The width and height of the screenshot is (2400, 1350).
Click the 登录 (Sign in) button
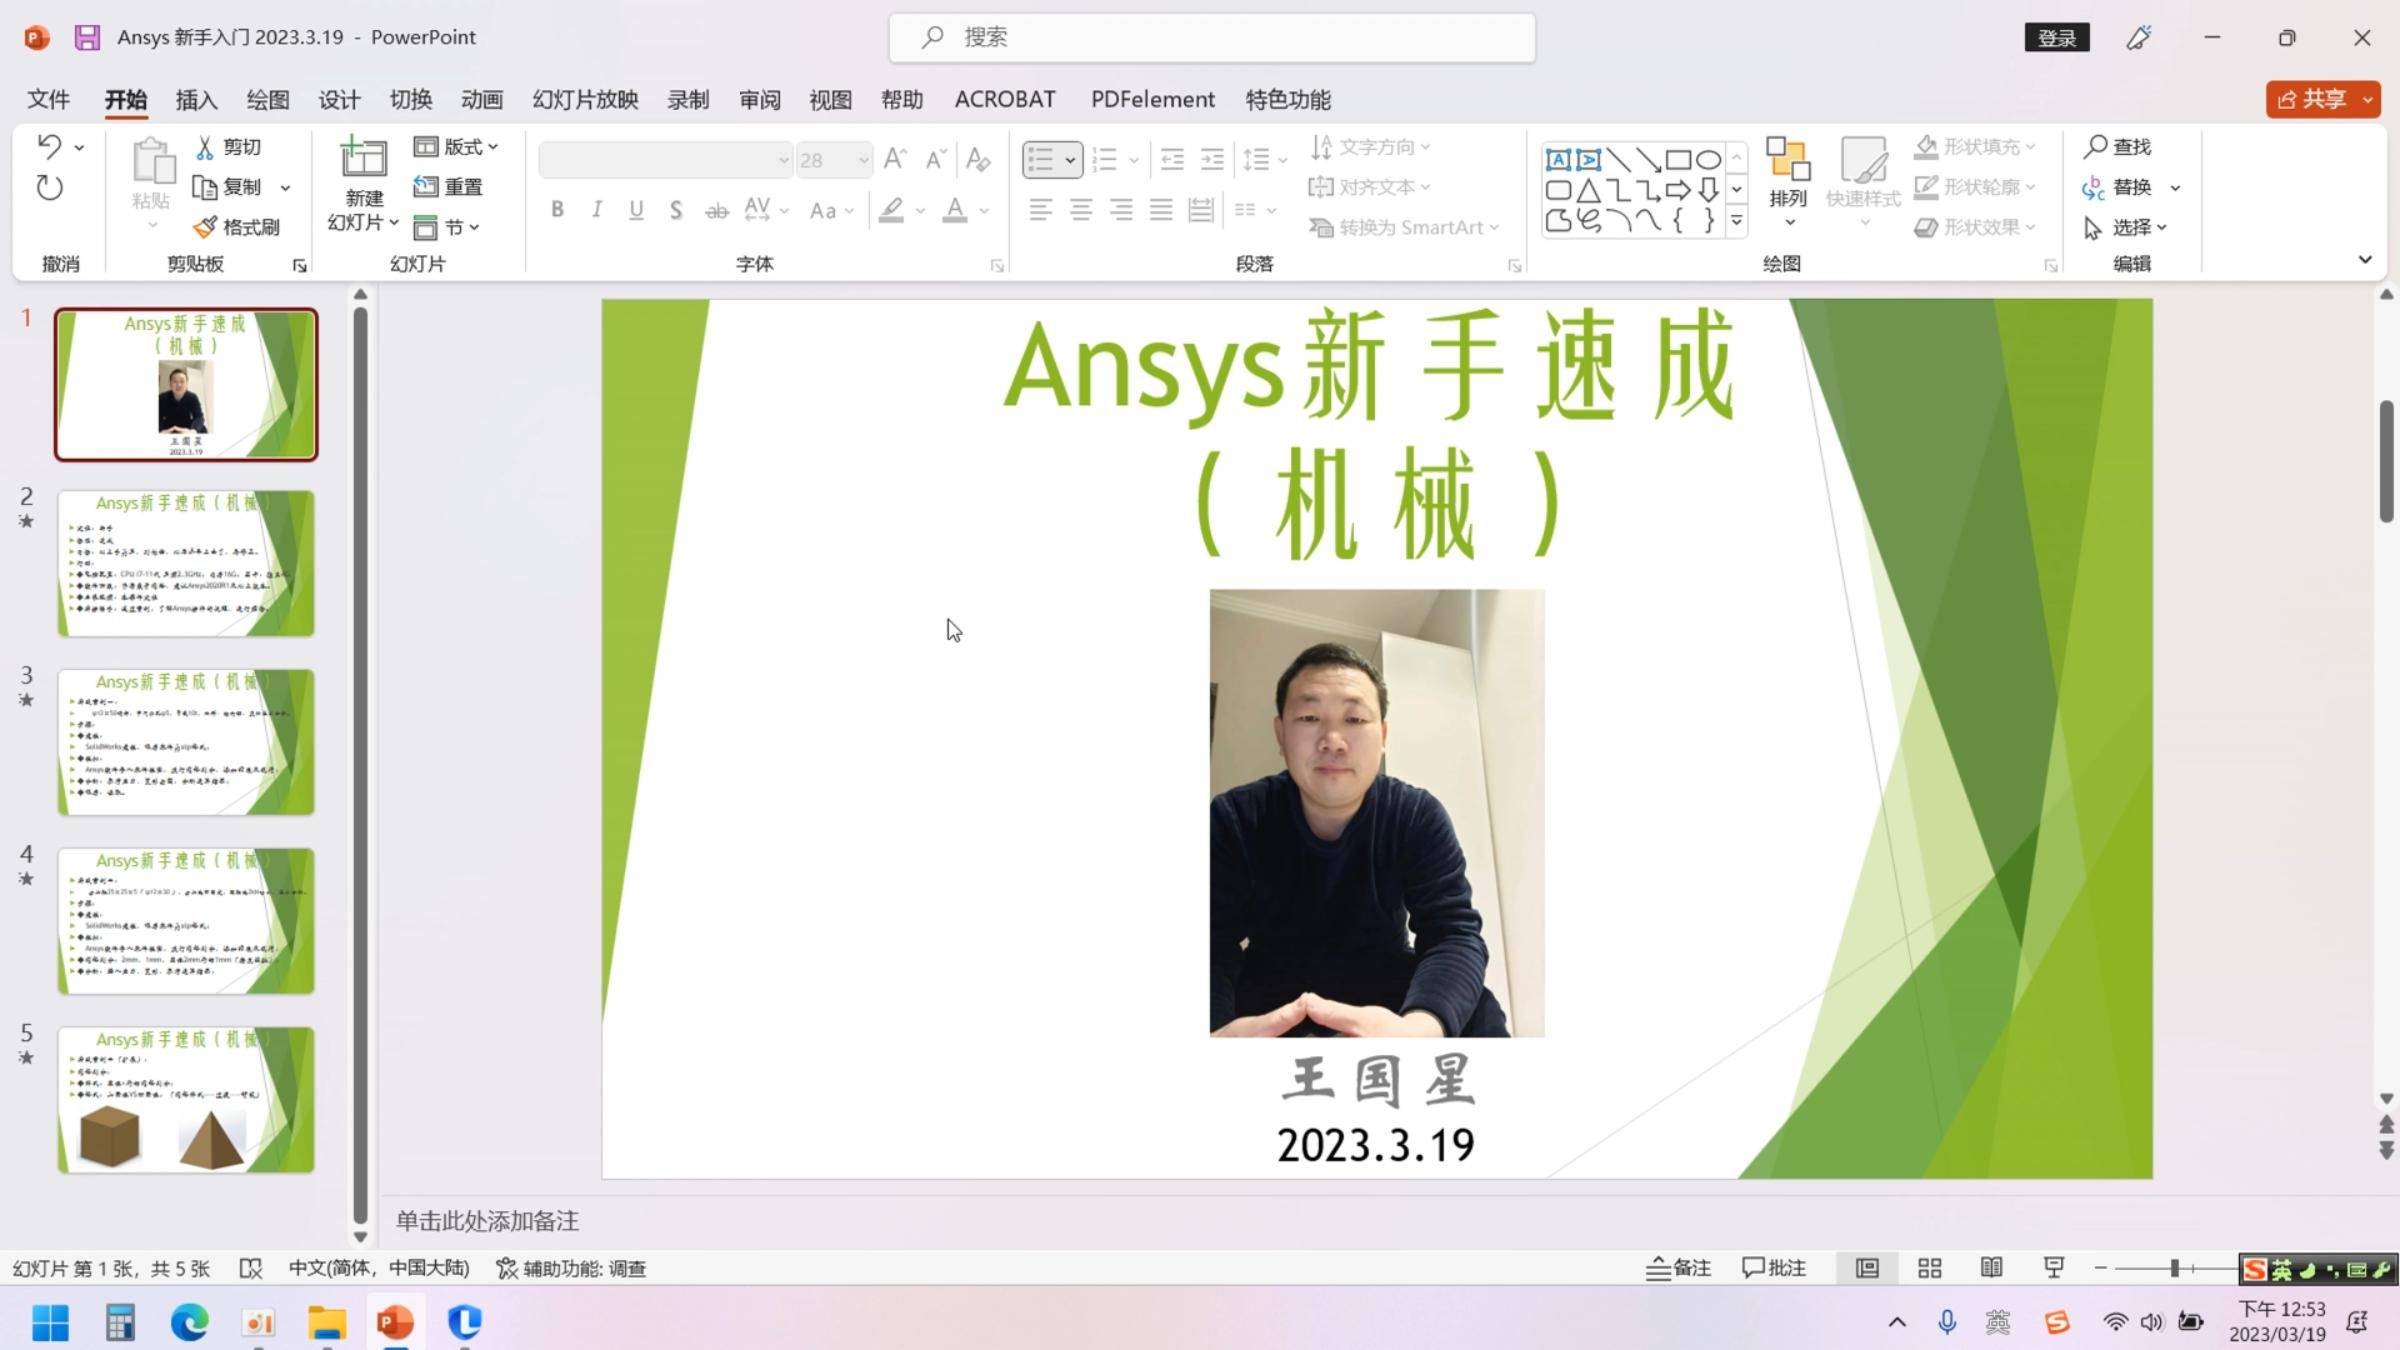tap(2057, 37)
